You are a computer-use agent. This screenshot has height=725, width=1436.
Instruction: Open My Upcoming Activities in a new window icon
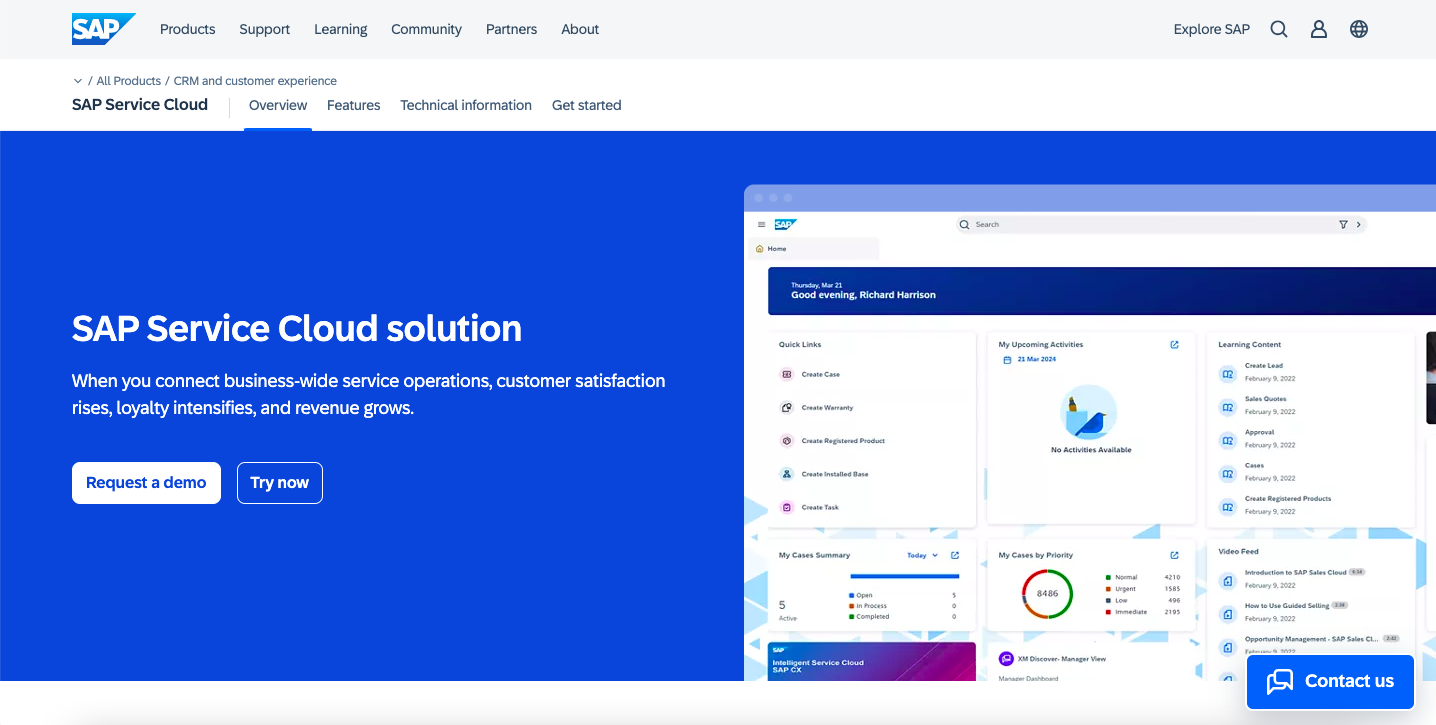pyautogui.click(x=1174, y=345)
